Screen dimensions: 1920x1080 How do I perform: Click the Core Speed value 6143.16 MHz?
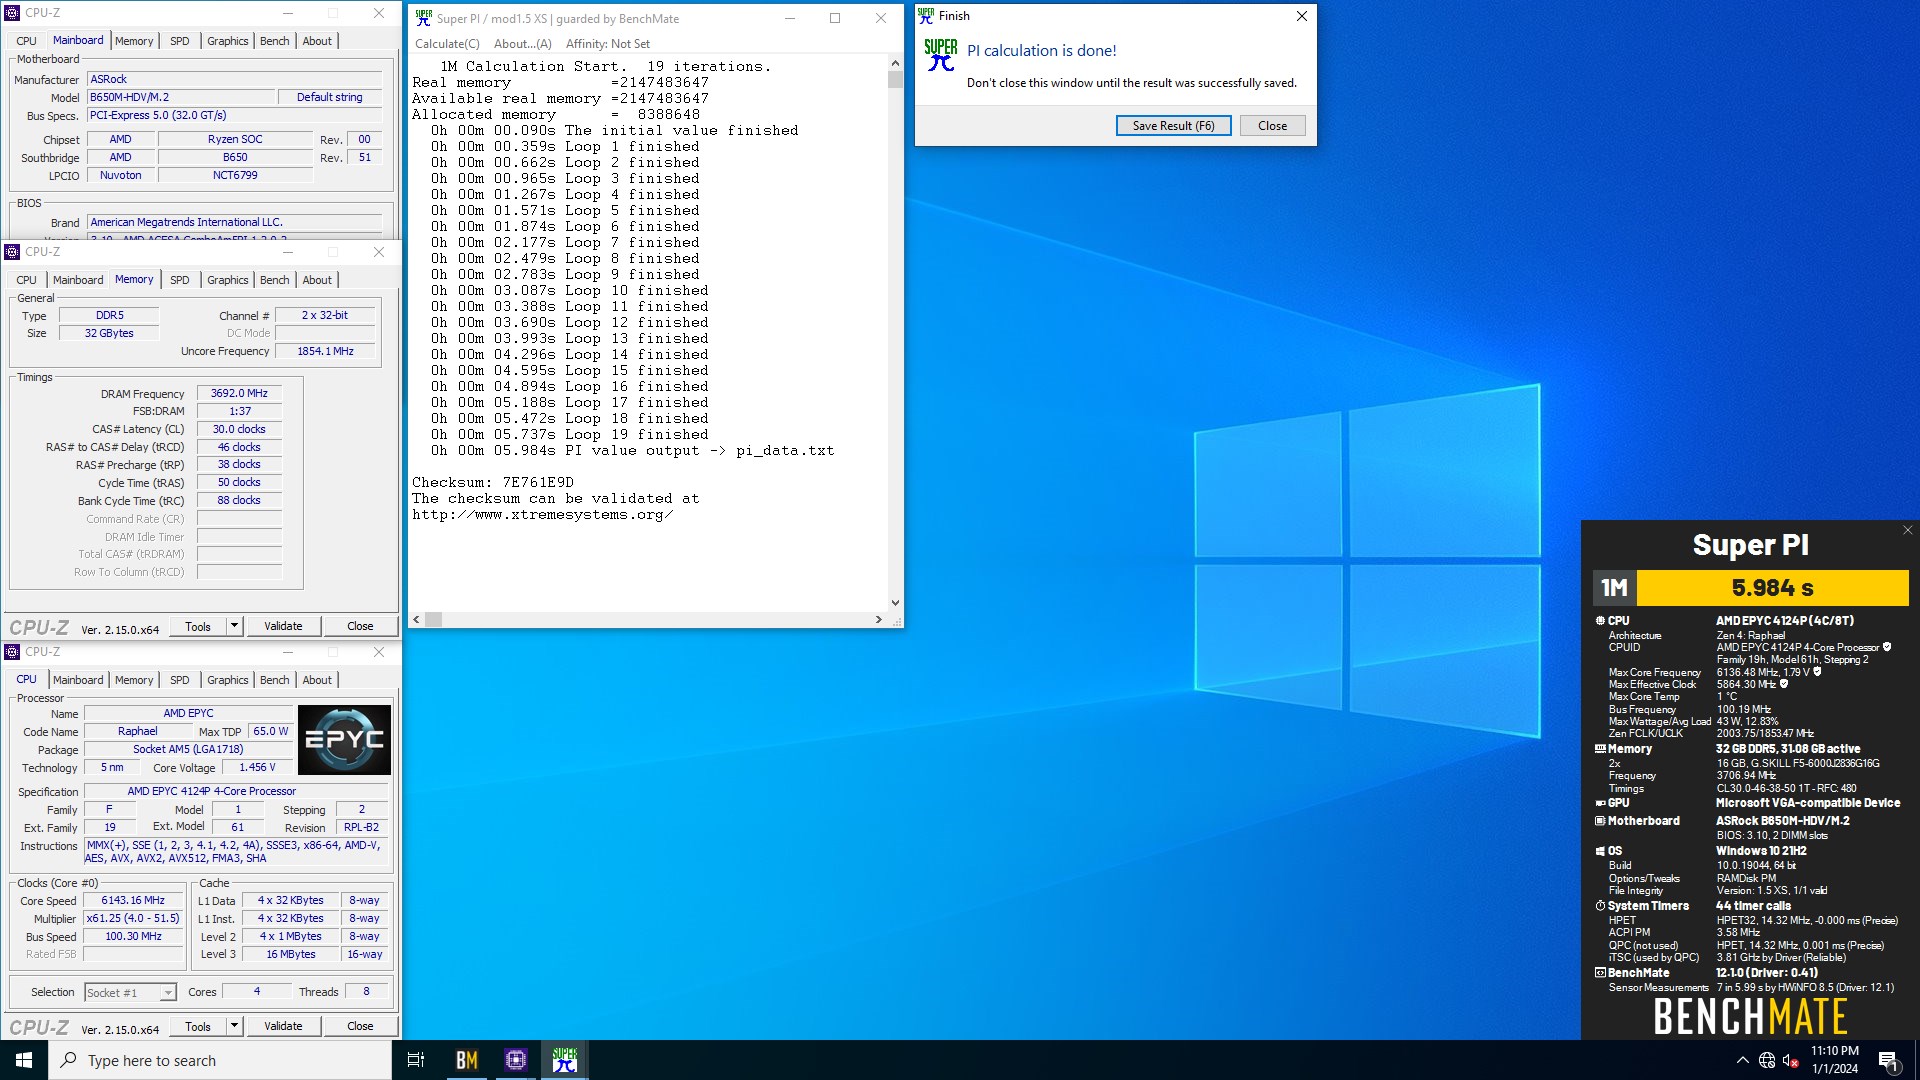click(x=133, y=901)
